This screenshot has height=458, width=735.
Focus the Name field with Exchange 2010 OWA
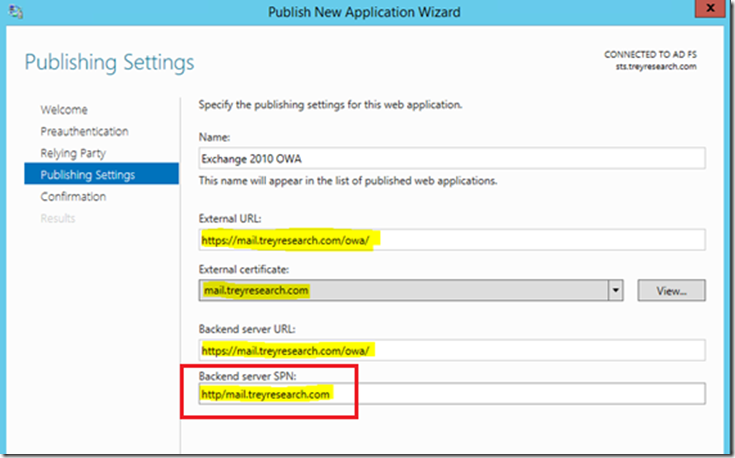[x=452, y=158]
